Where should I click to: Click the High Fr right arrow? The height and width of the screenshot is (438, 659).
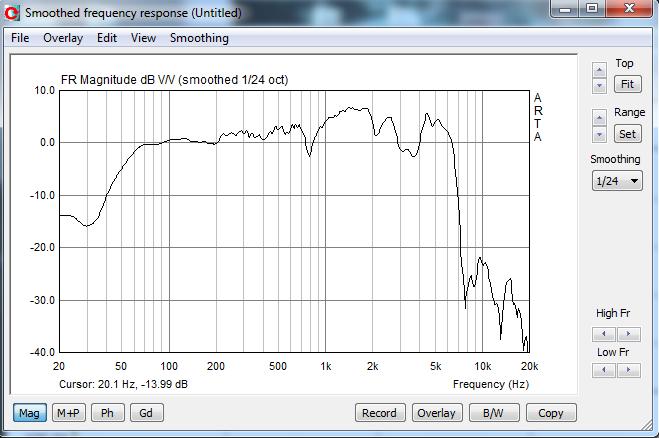(x=629, y=334)
